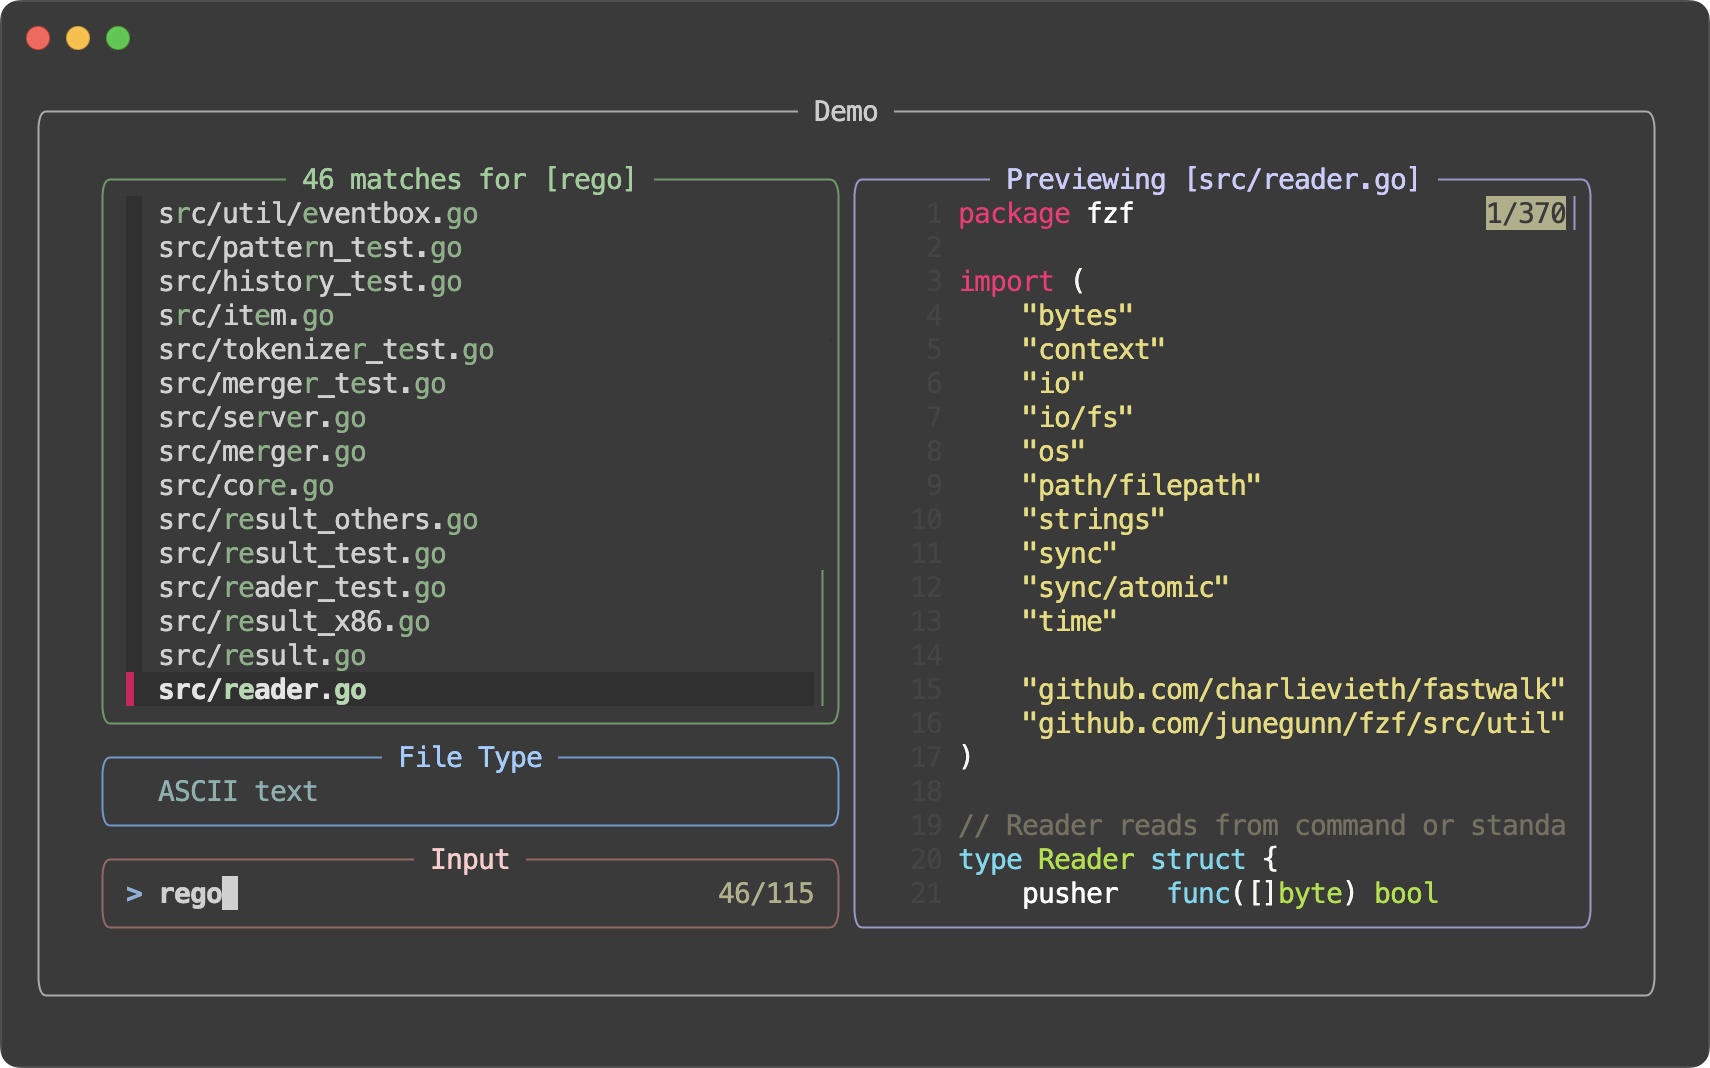Open src/util/eventbox.go from the results

click(x=318, y=213)
